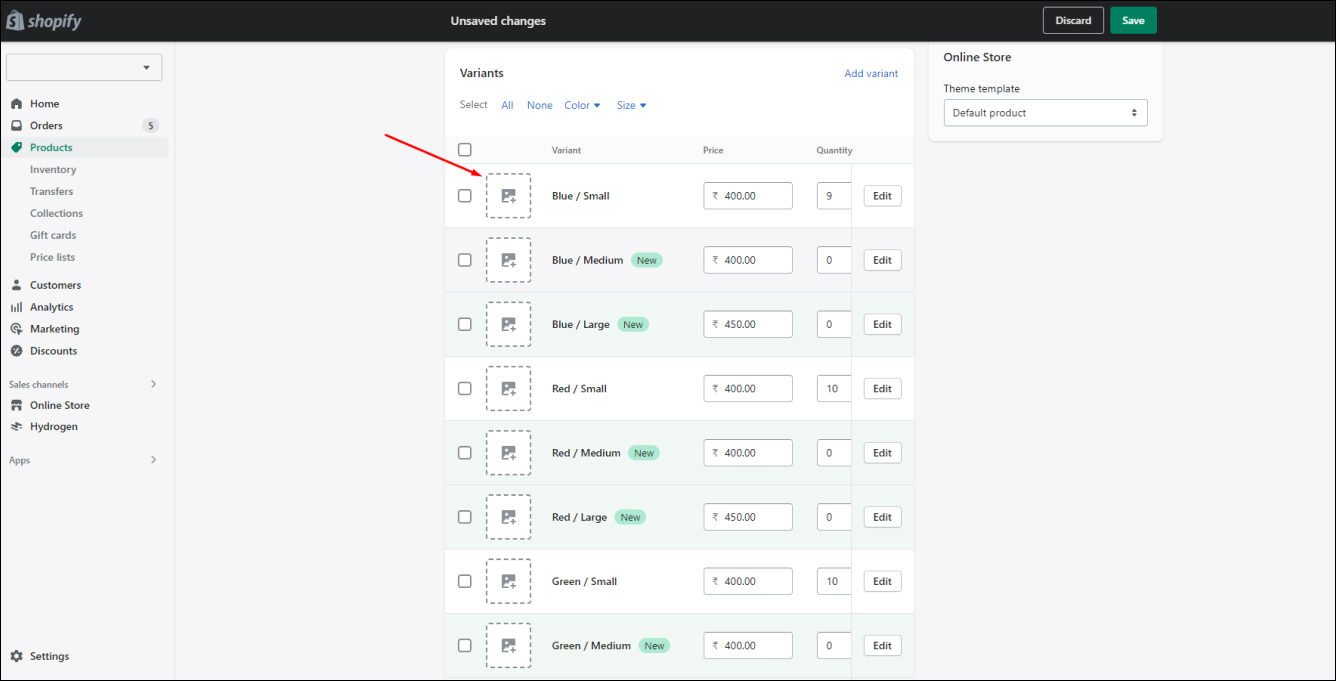Add image to Red / Large variant
This screenshot has height=681, width=1336.
[x=509, y=517]
